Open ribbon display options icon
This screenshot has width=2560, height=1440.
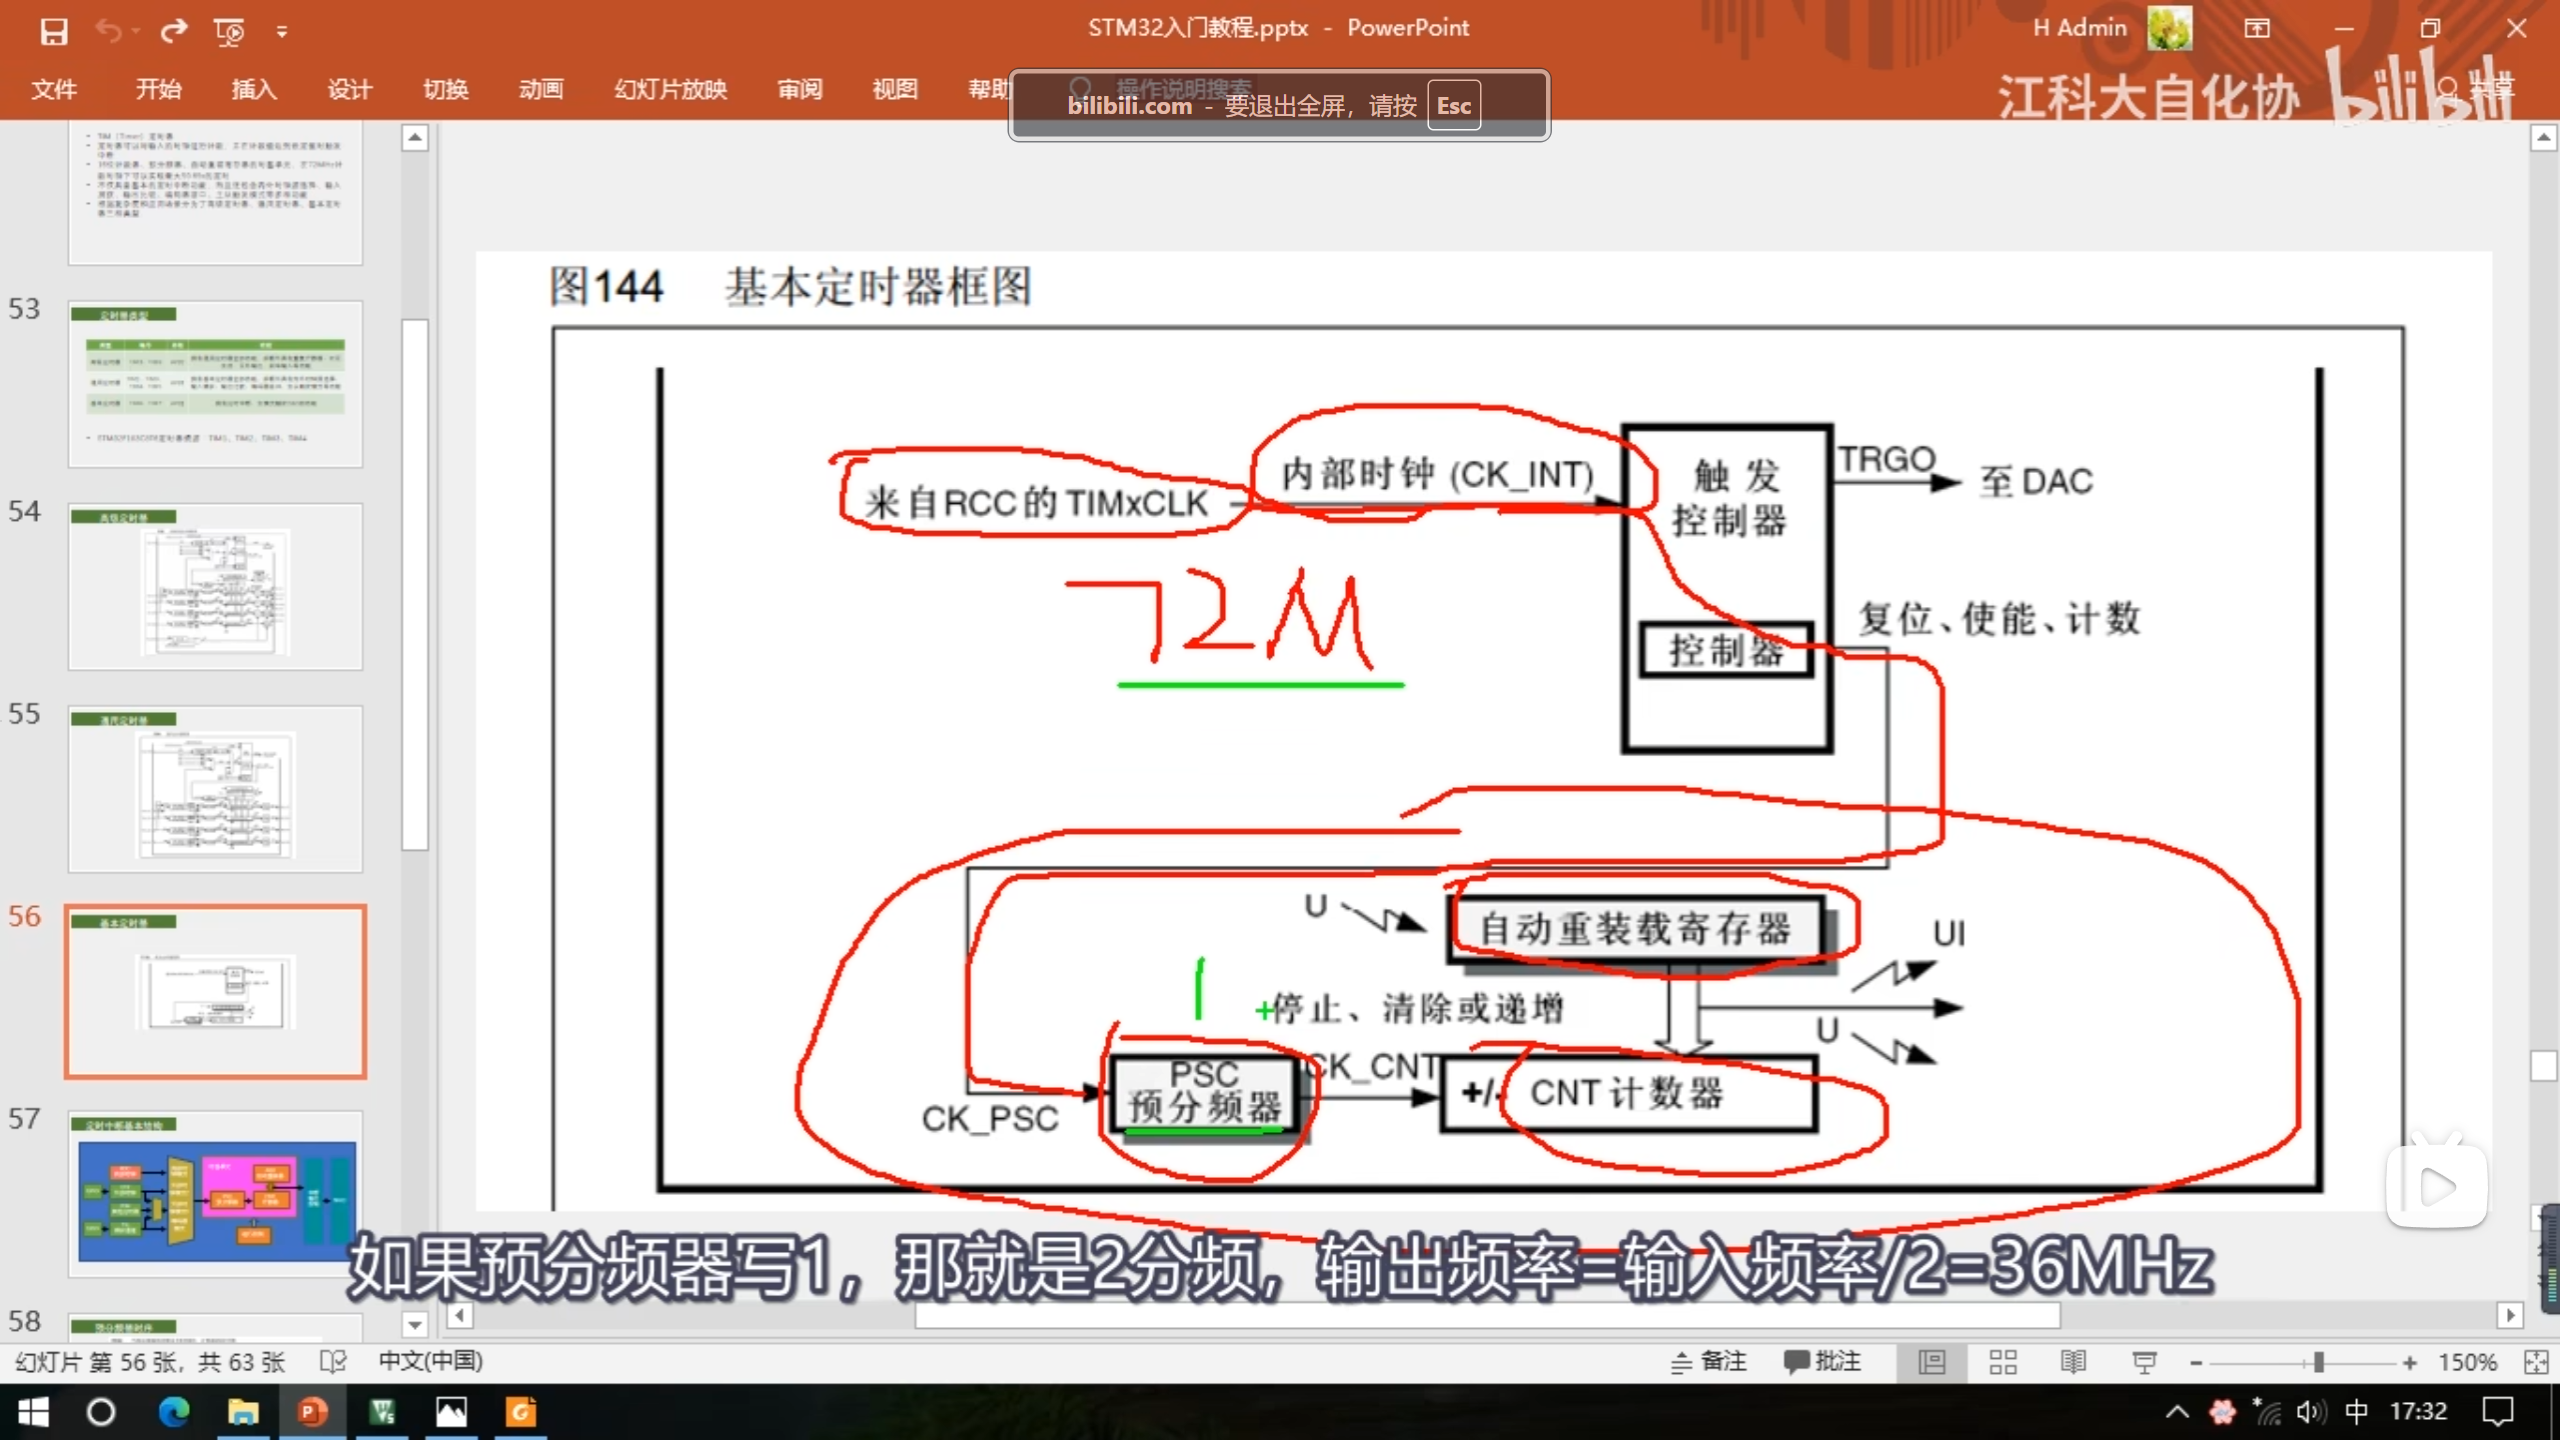(x=2257, y=29)
